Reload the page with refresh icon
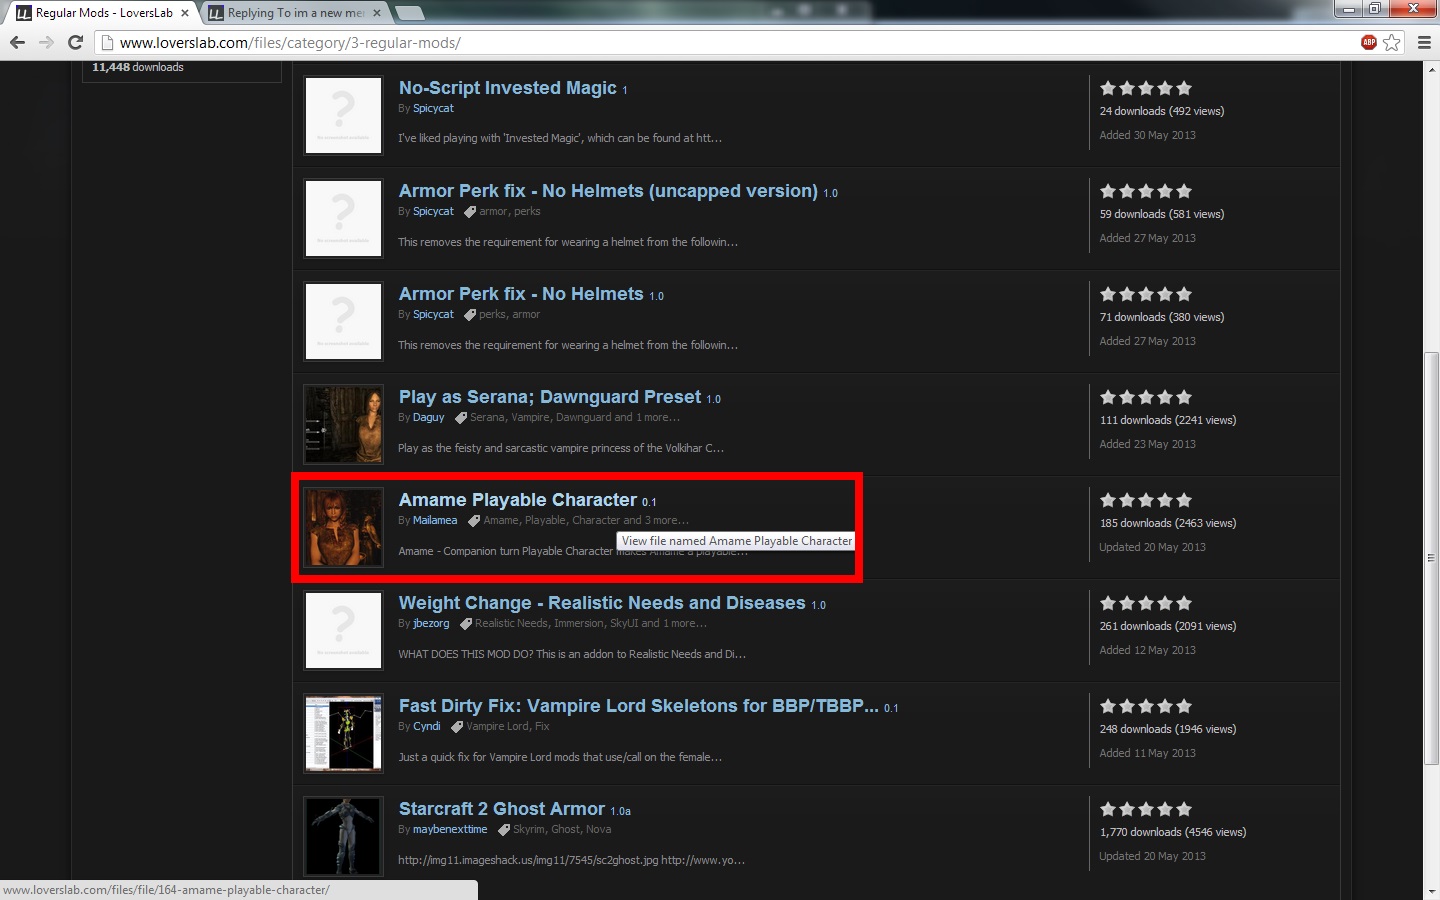The image size is (1440, 900). [x=75, y=42]
